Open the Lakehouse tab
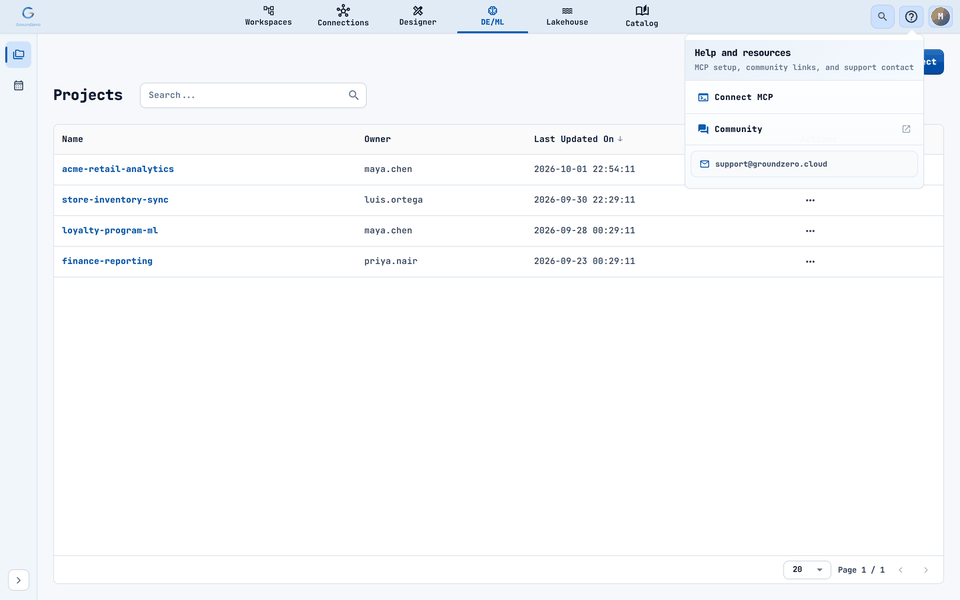 point(567,17)
